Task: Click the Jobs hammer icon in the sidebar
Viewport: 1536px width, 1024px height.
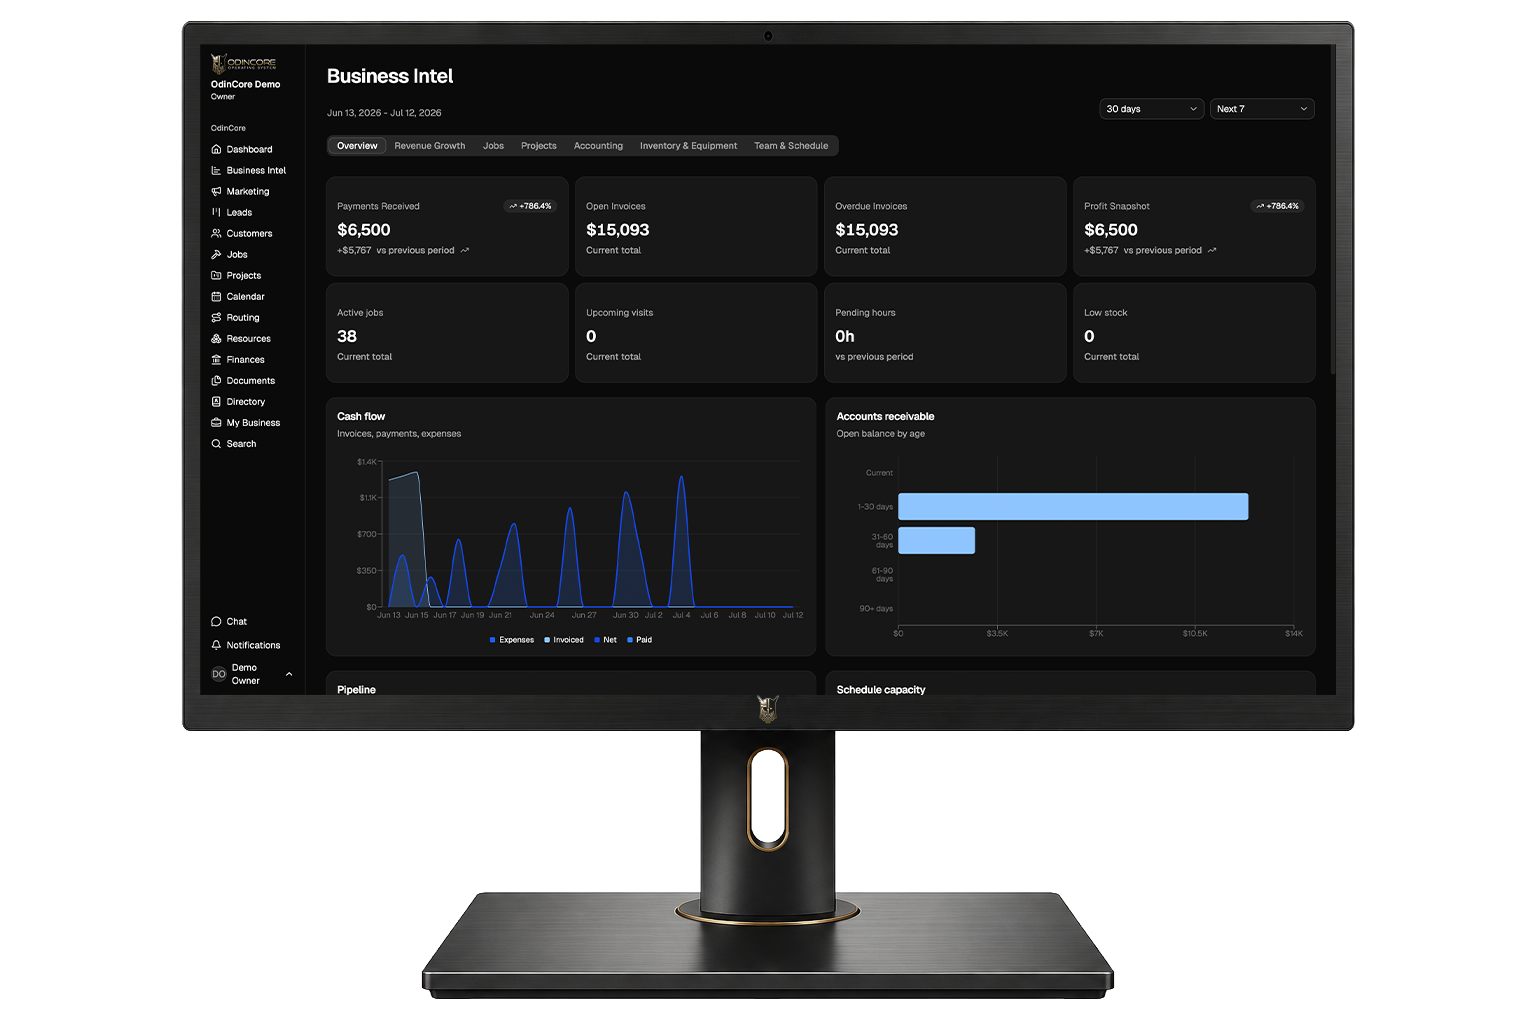Action: point(216,254)
